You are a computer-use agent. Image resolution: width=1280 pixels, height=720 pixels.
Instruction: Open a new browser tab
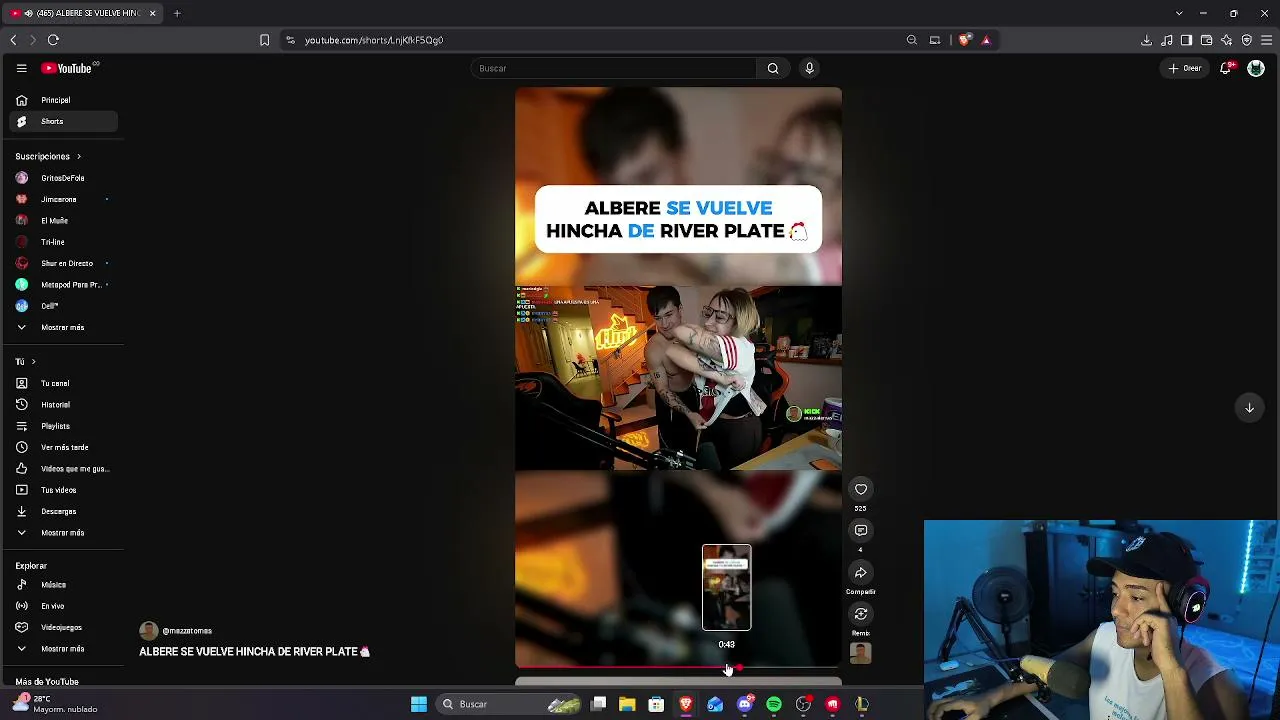(177, 13)
